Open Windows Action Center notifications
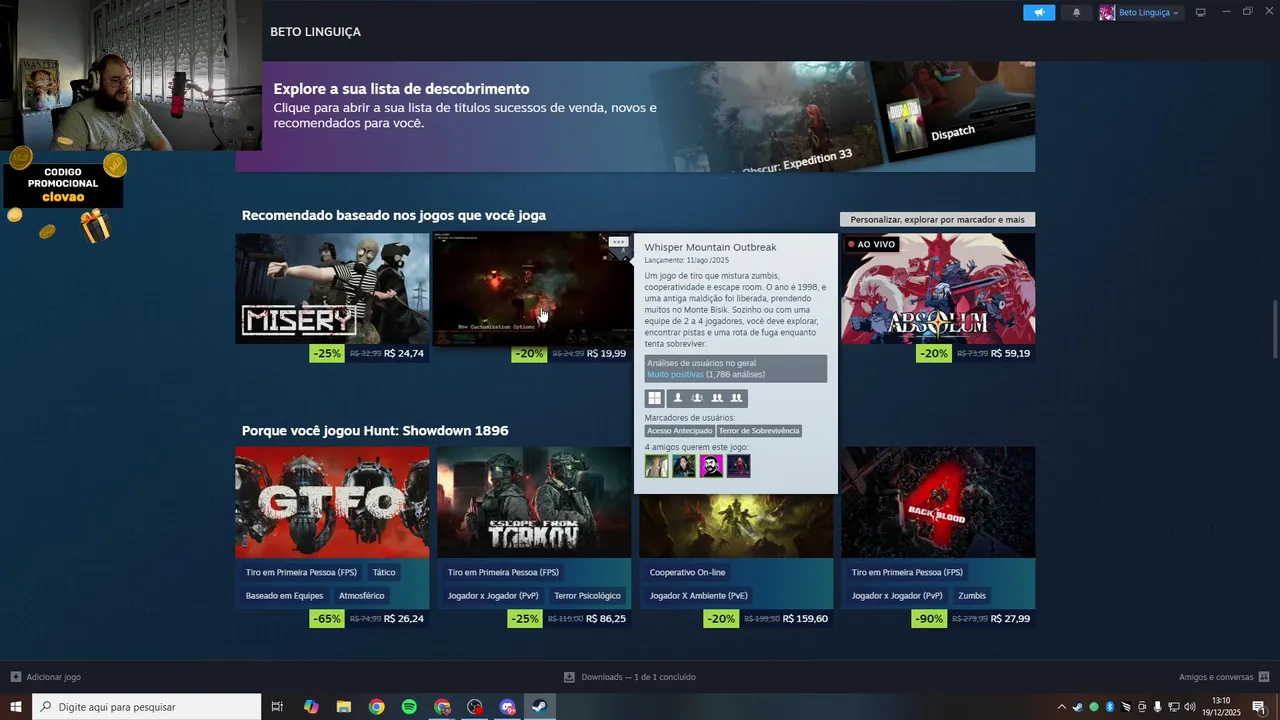This screenshot has width=1280, height=720. click(1258, 707)
